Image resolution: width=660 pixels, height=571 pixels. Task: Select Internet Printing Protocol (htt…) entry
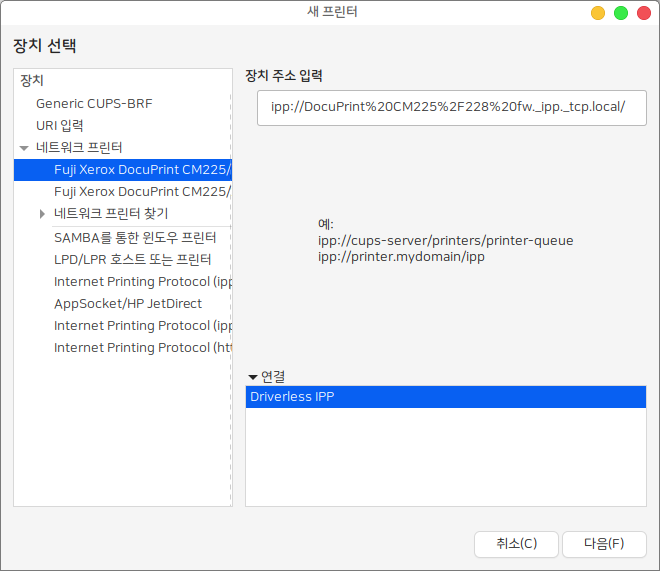142,347
